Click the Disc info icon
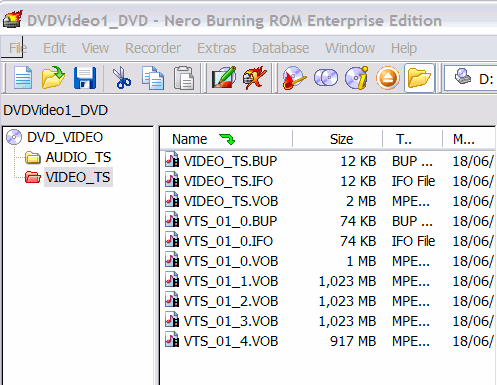 pyautogui.click(x=357, y=78)
